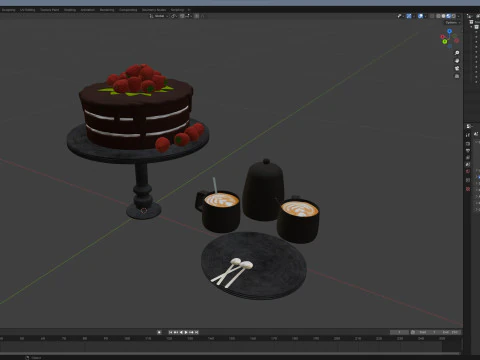Viewport: 480px width, 360px height.
Task: Open the Options dropdown in viewport
Action: point(452,23)
